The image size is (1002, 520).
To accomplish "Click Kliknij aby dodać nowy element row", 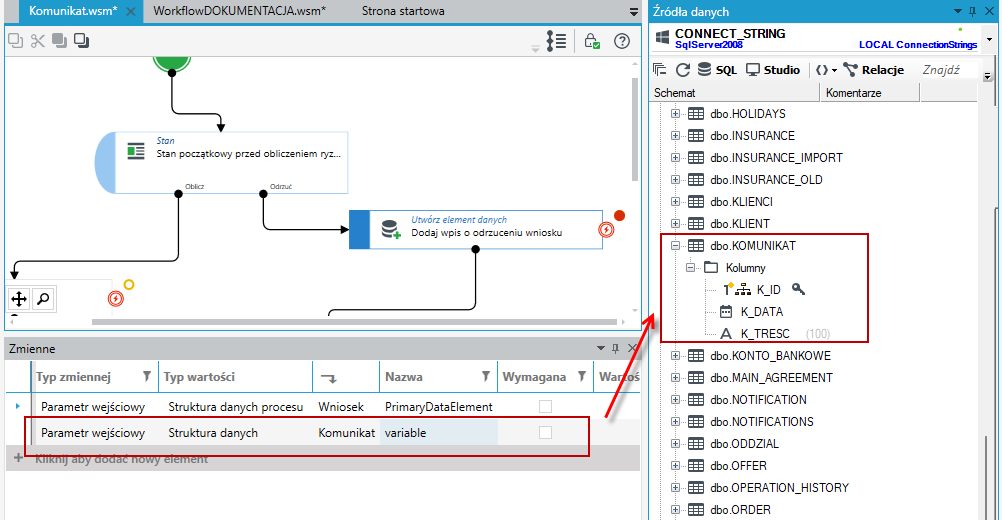I will [x=323, y=459].
